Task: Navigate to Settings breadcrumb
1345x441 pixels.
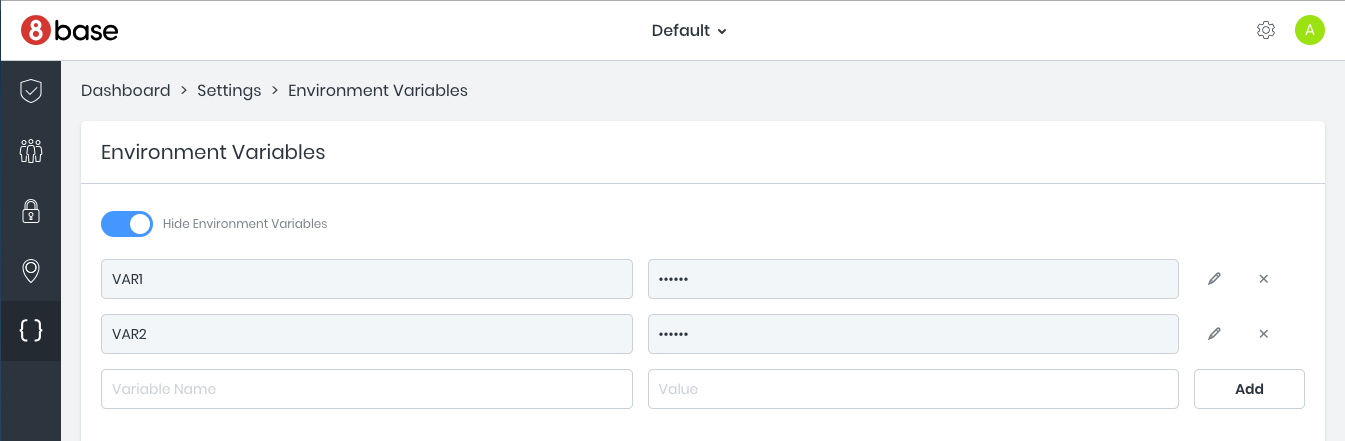Action: point(229,90)
